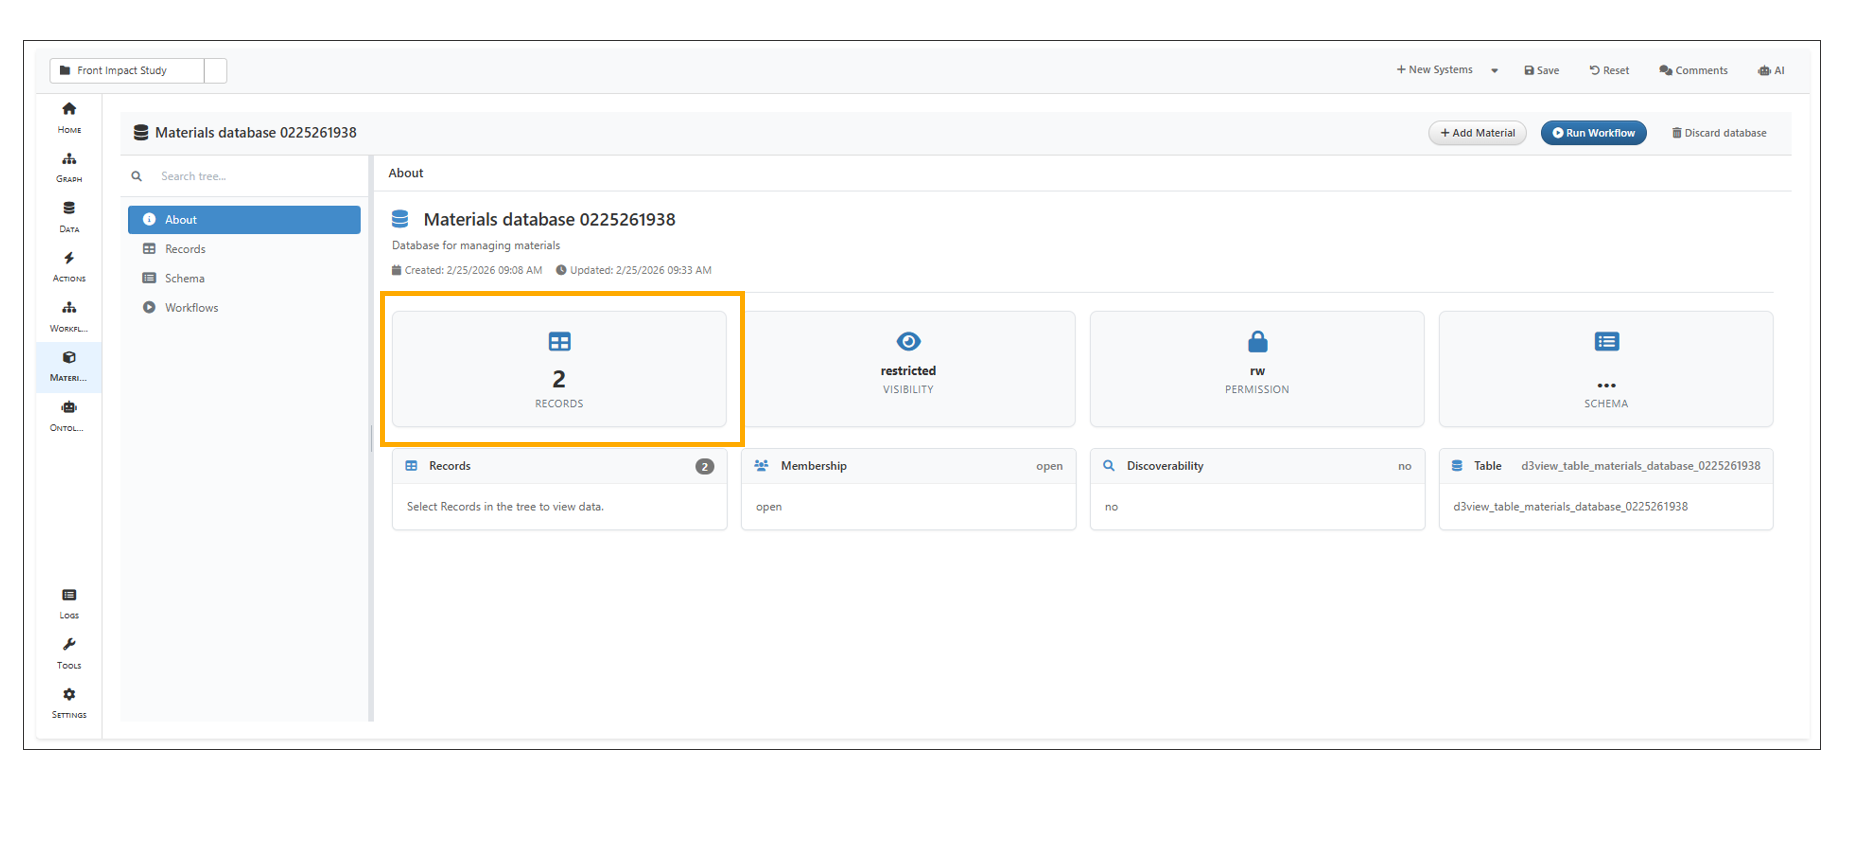Viewport: 1854px width, 867px height.
Task: Expand the New Systems dropdown arrow
Action: click(x=1494, y=71)
